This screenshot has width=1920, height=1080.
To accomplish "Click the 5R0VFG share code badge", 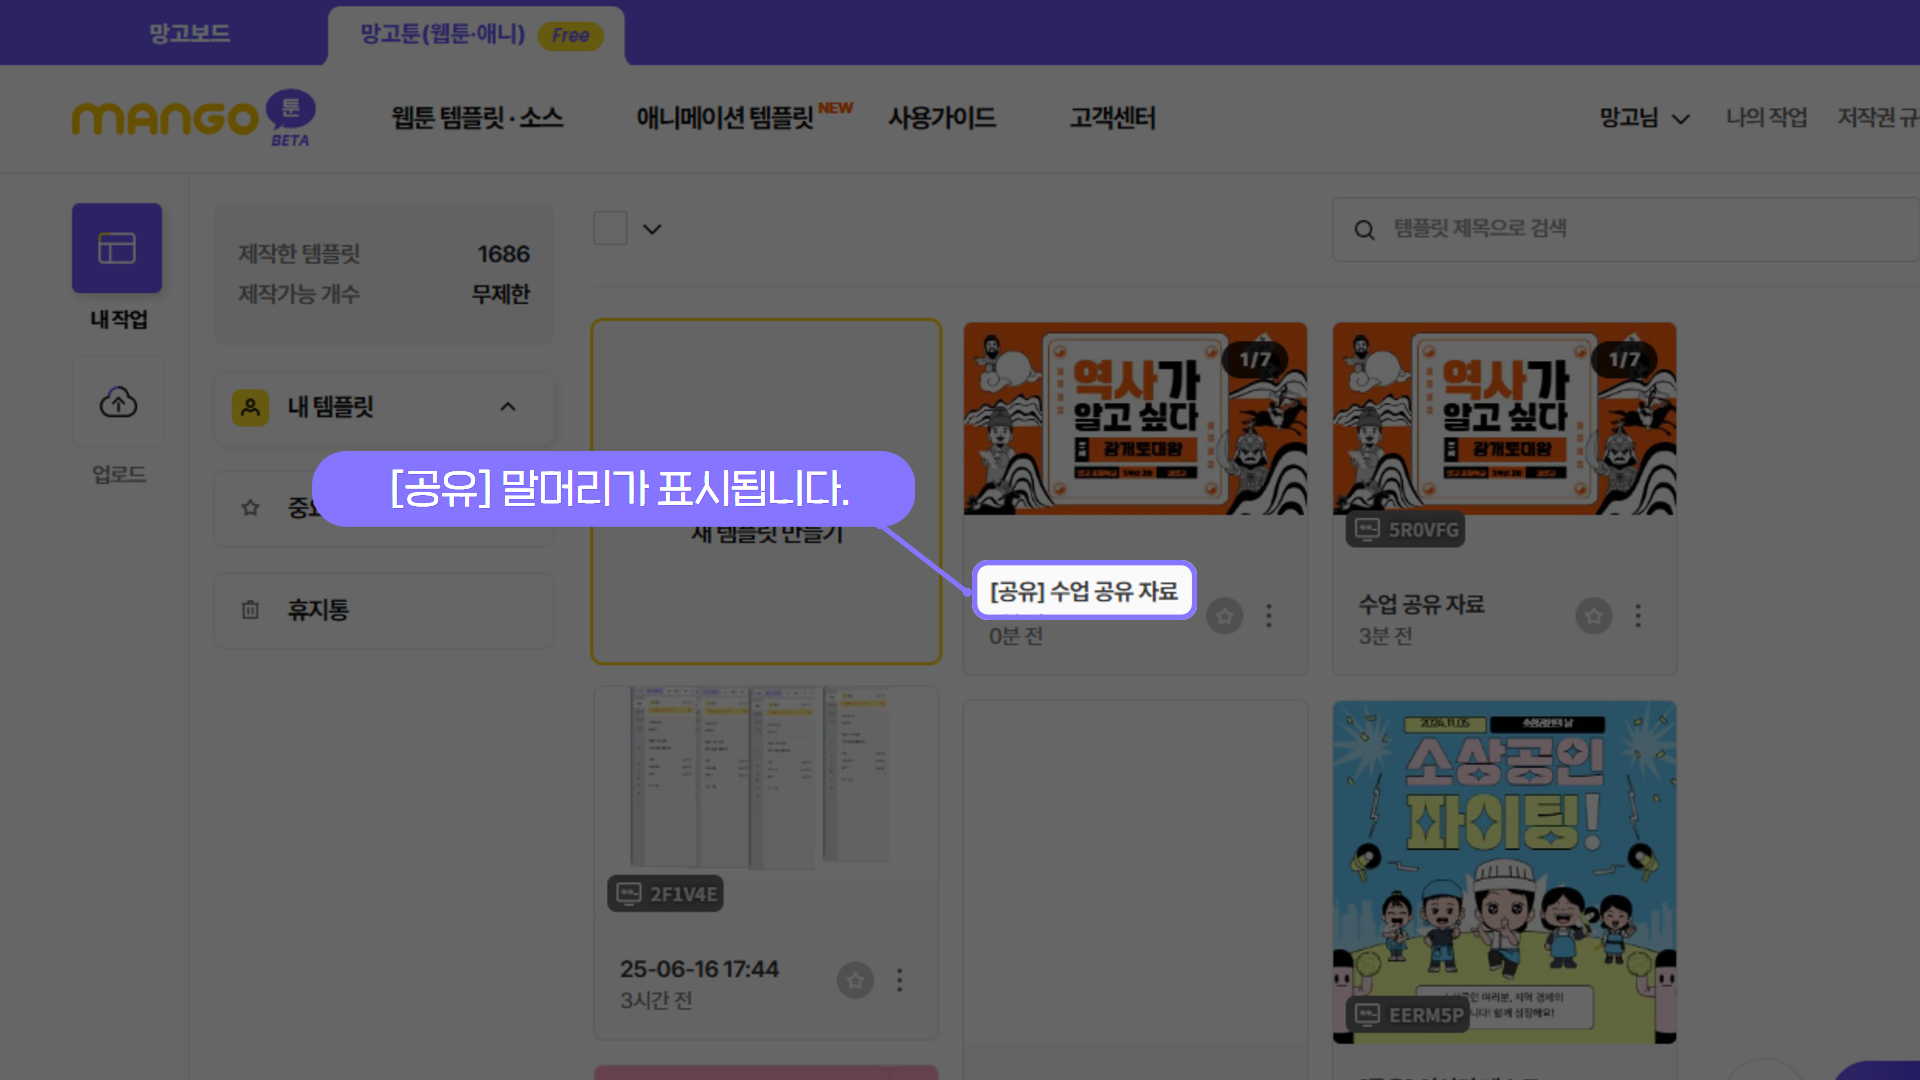I will tap(1405, 530).
